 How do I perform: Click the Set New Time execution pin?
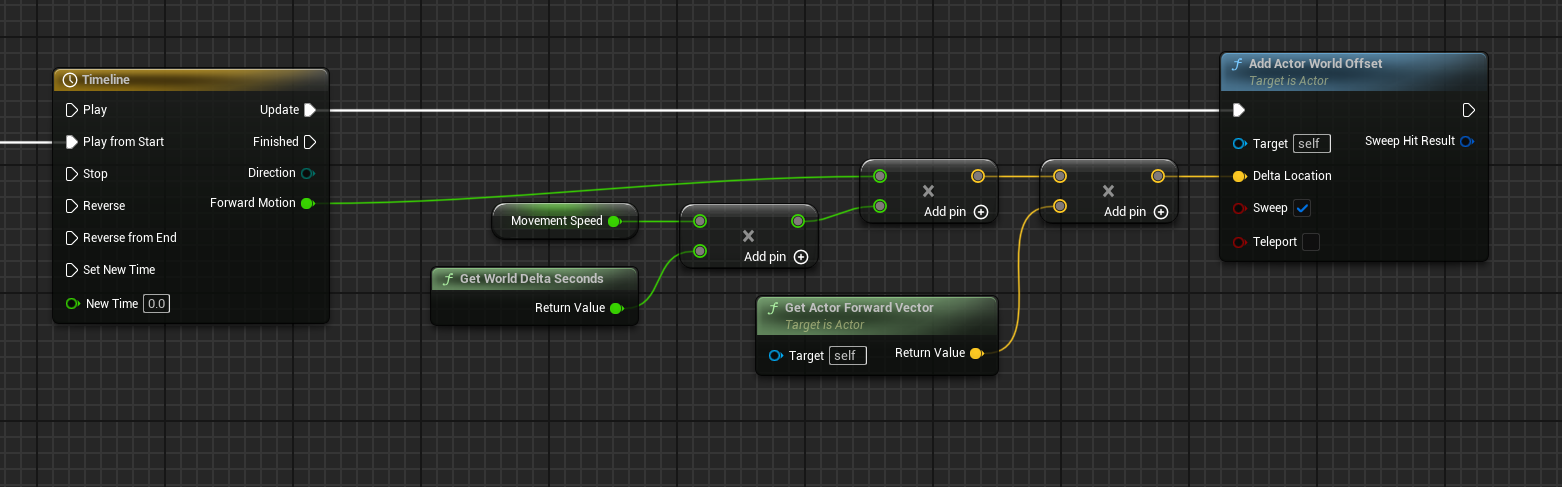tap(71, 270)
